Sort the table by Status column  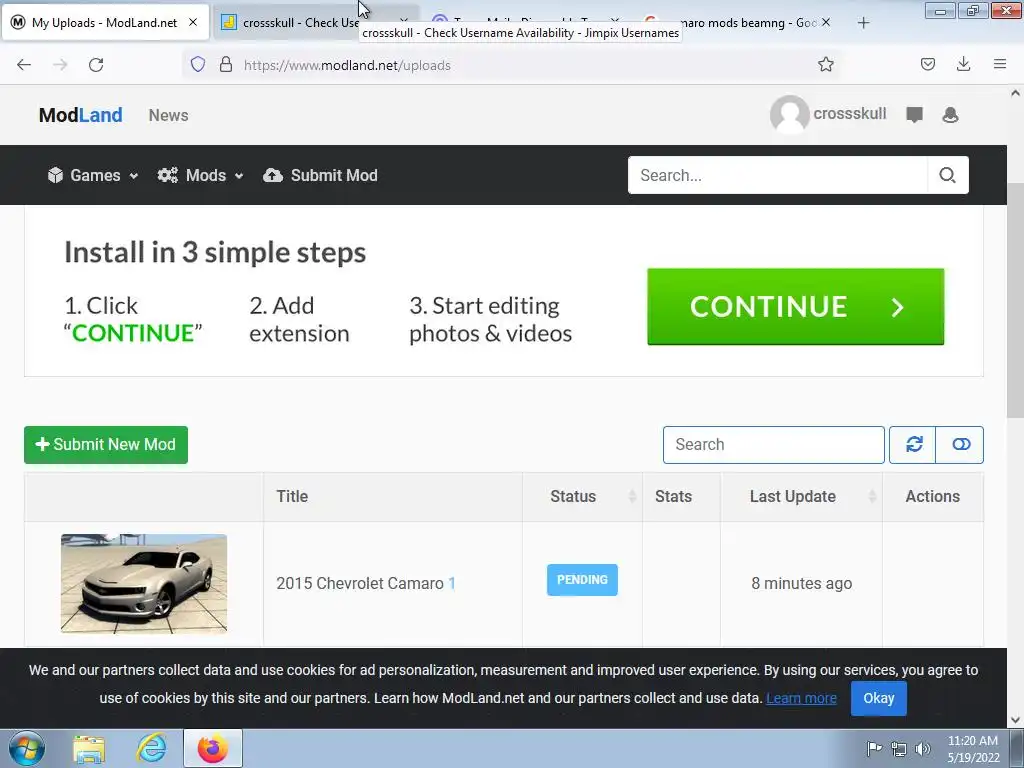pyautogui.click(x=582, y=496)
